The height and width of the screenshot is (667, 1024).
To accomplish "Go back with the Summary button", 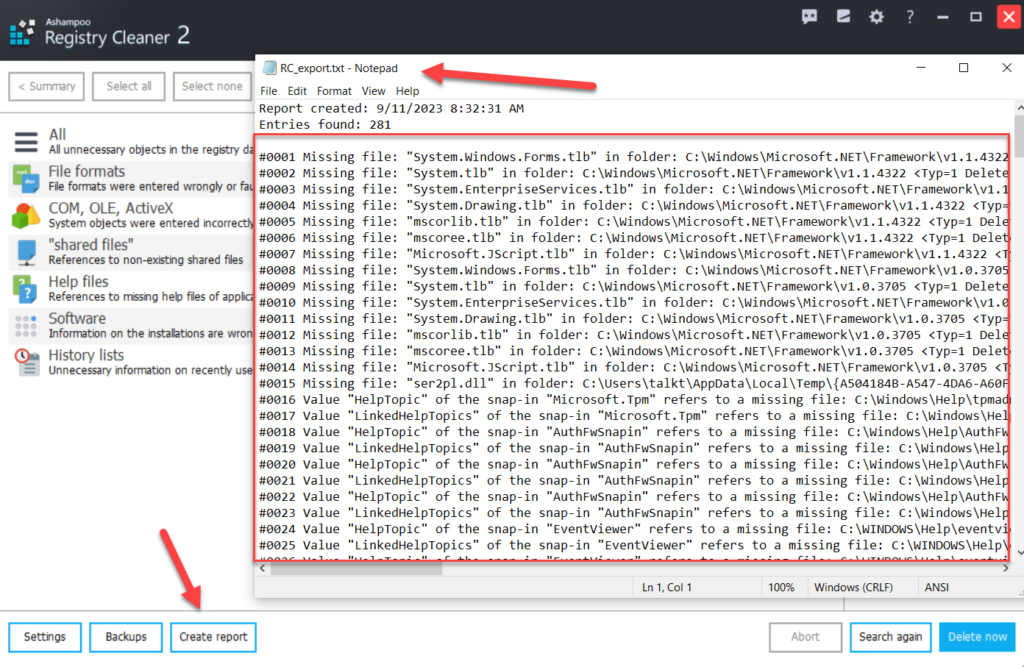I will click(46, 86).
